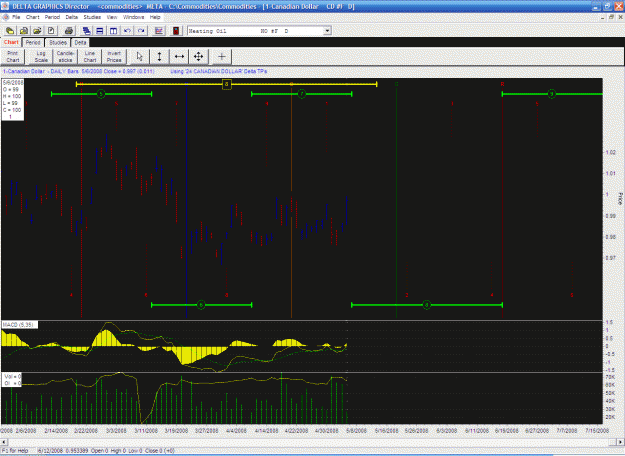Click the Delta Graphics title bar app icon
Viewport: 625px width, 456px height.
(5, 6)
